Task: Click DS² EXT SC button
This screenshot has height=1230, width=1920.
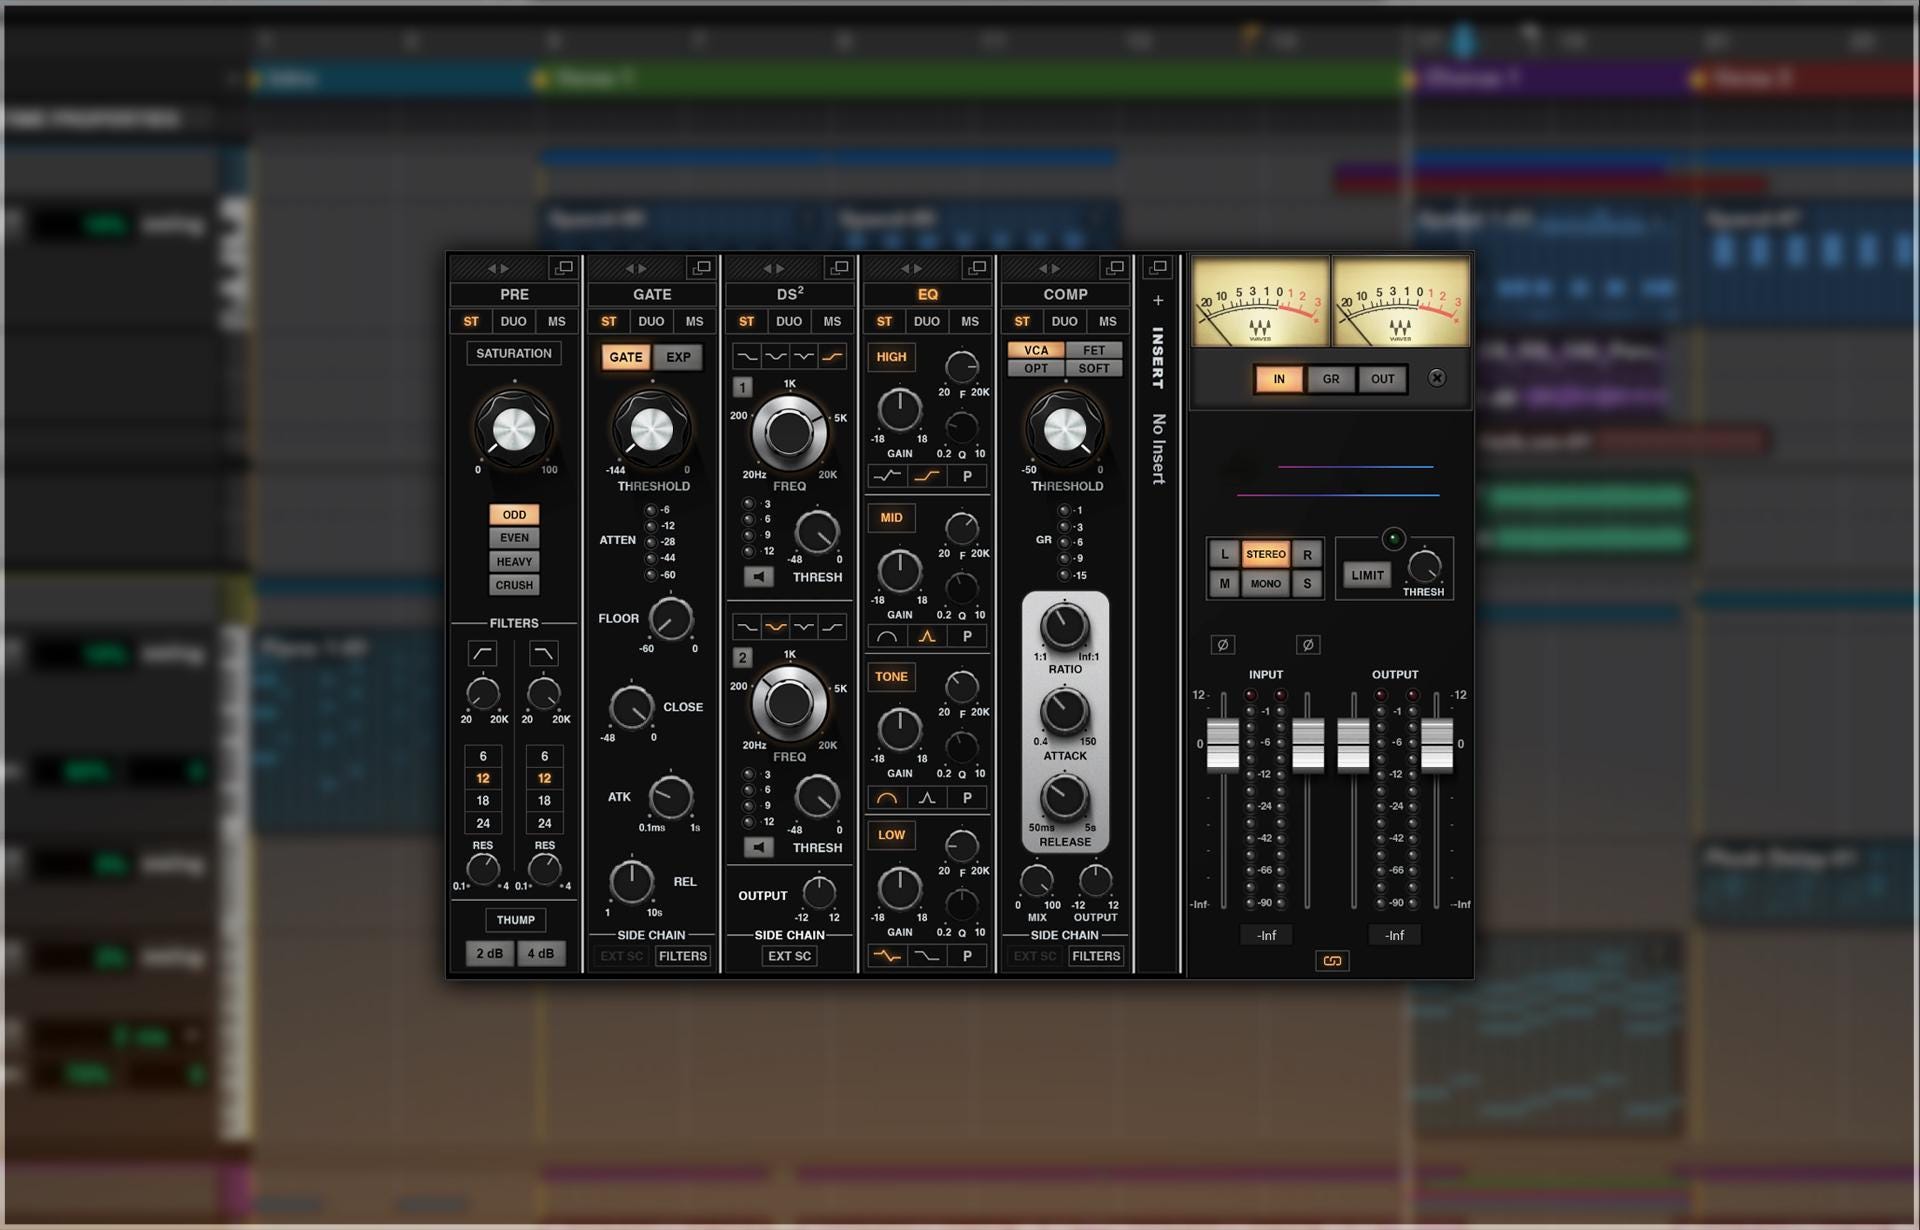Action: pos(789,956)
